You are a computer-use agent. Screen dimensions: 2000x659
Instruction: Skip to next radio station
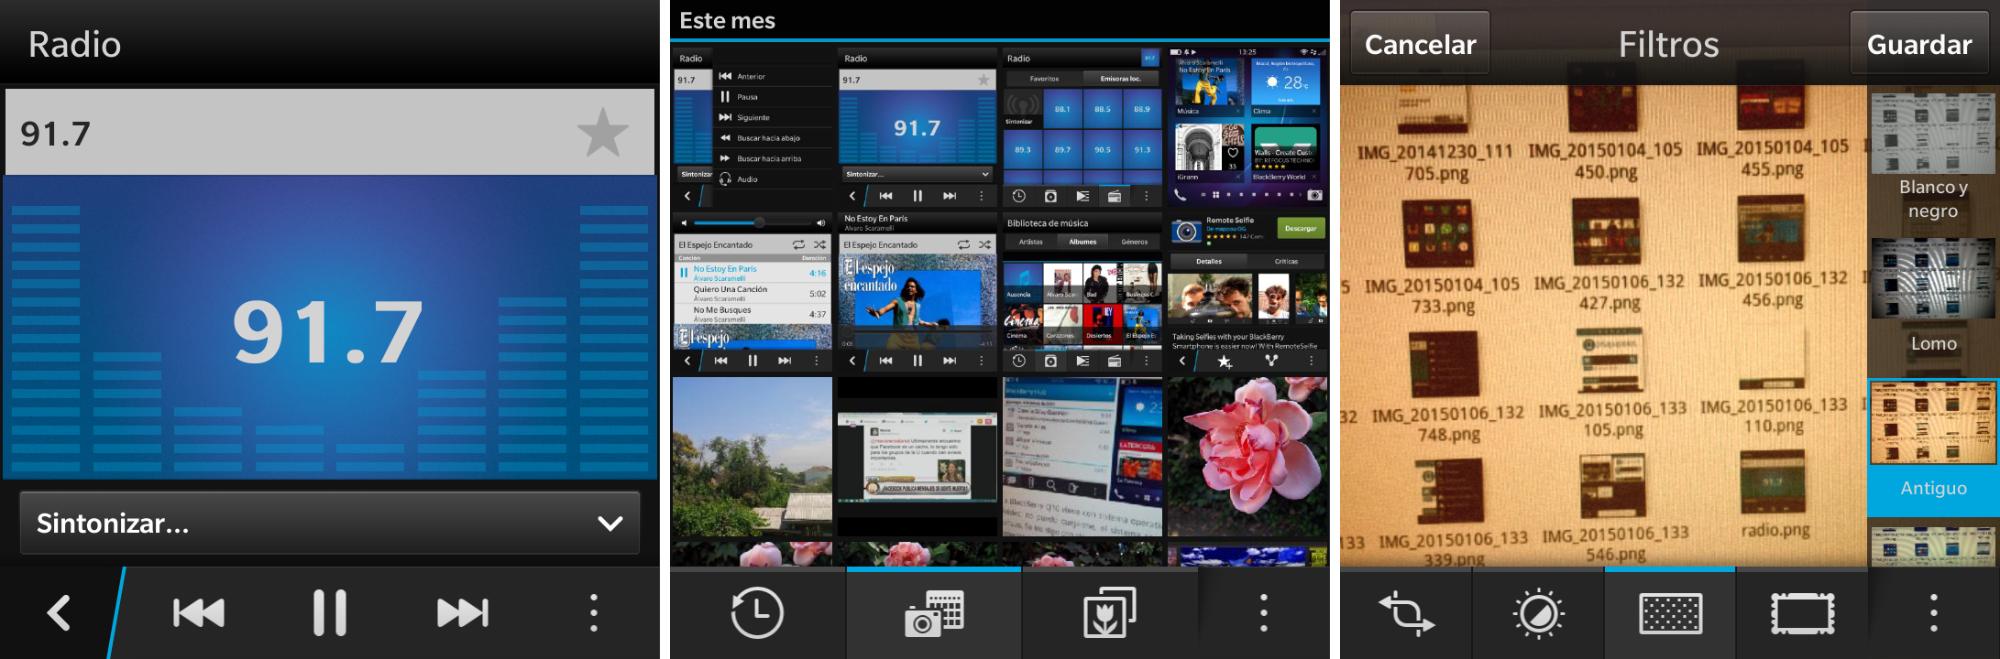[462, 613]
